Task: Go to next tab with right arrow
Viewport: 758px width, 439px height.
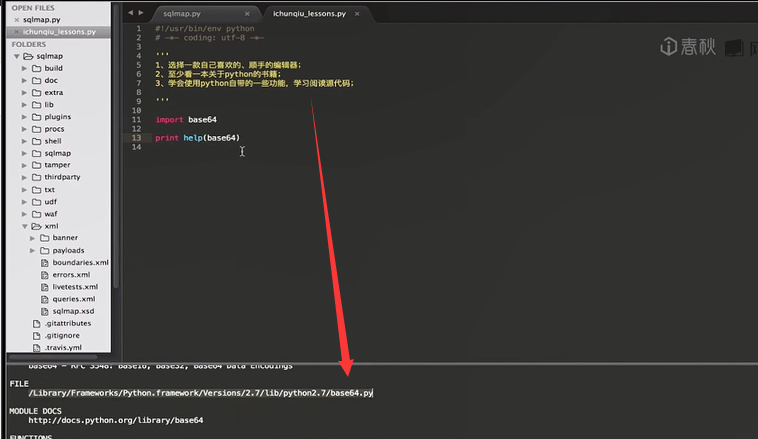Action: click(141, 13)
